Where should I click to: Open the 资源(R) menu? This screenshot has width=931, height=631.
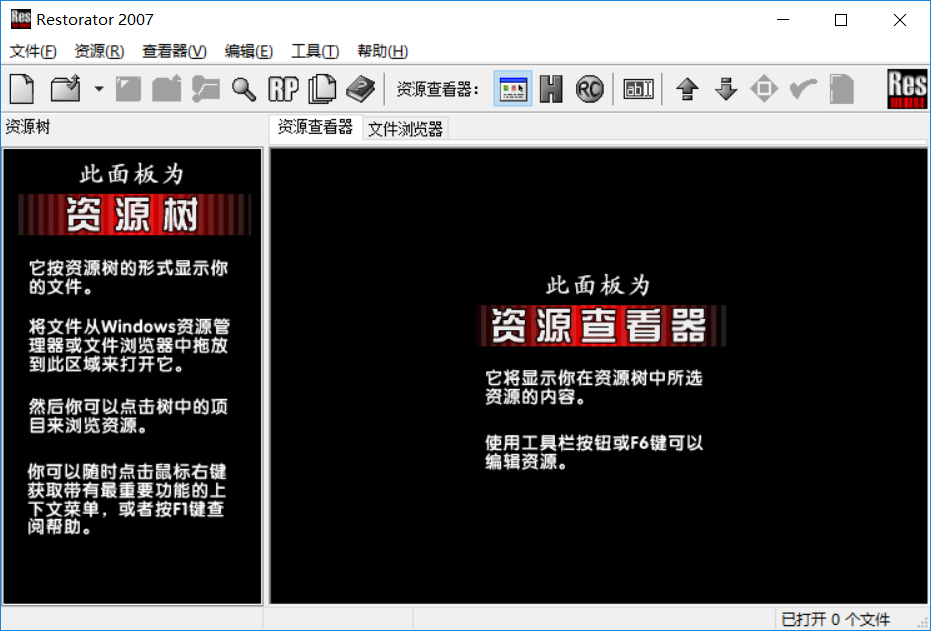point(99,51)
